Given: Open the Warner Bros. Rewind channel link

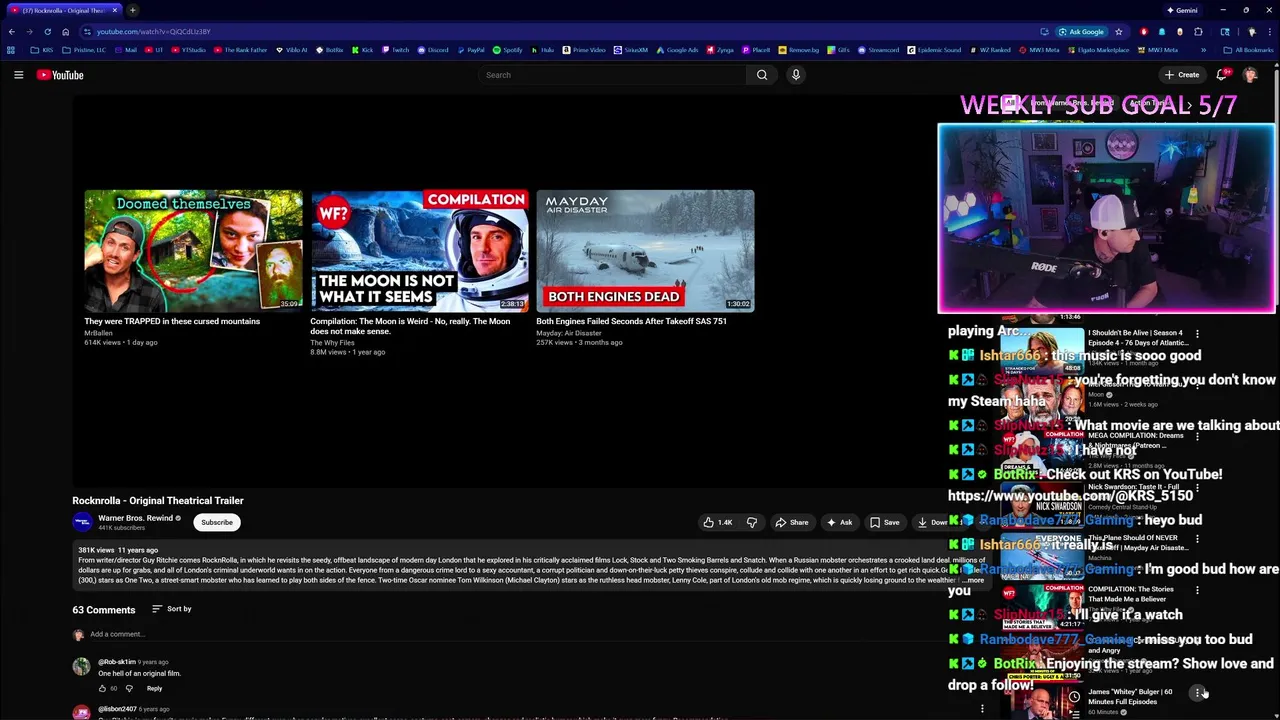Looking at the screenshot, I should pos(136,518).
